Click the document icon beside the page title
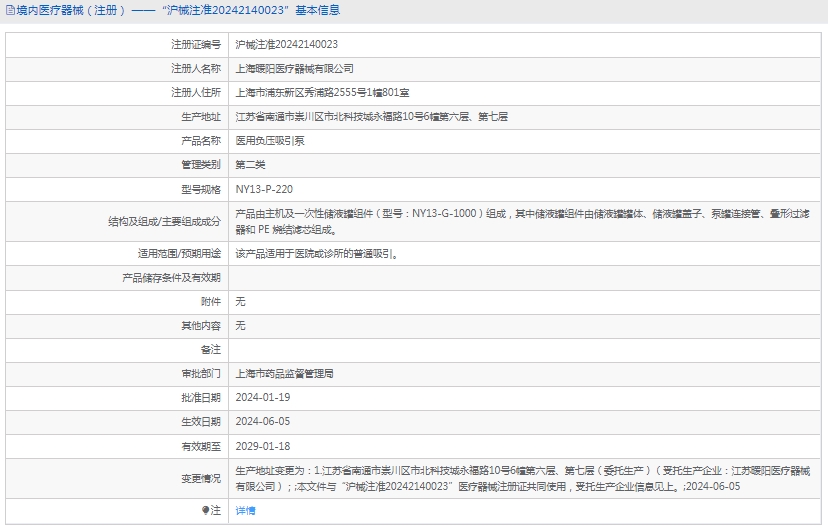 9,11
